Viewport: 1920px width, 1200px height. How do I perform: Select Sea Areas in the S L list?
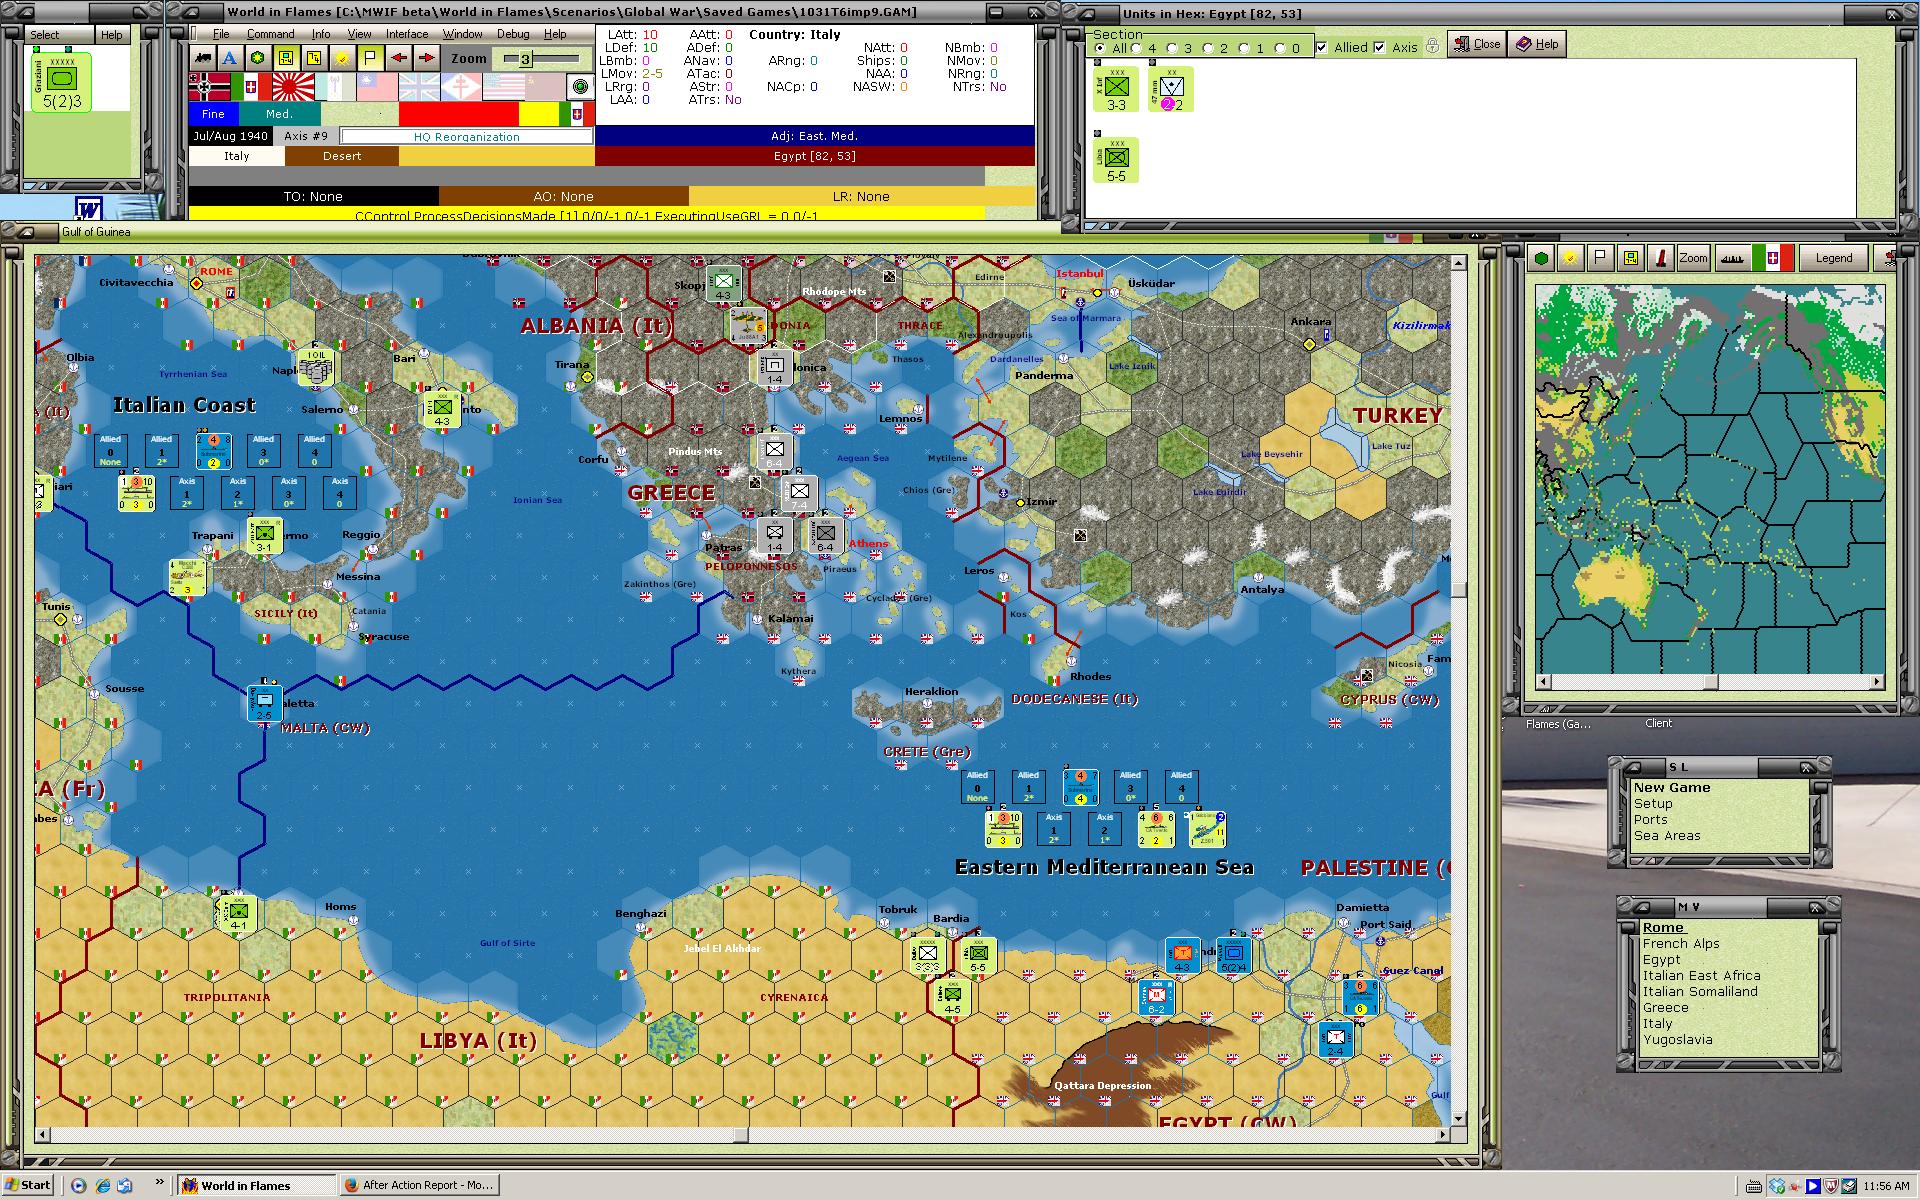(x=1667, y=836)
